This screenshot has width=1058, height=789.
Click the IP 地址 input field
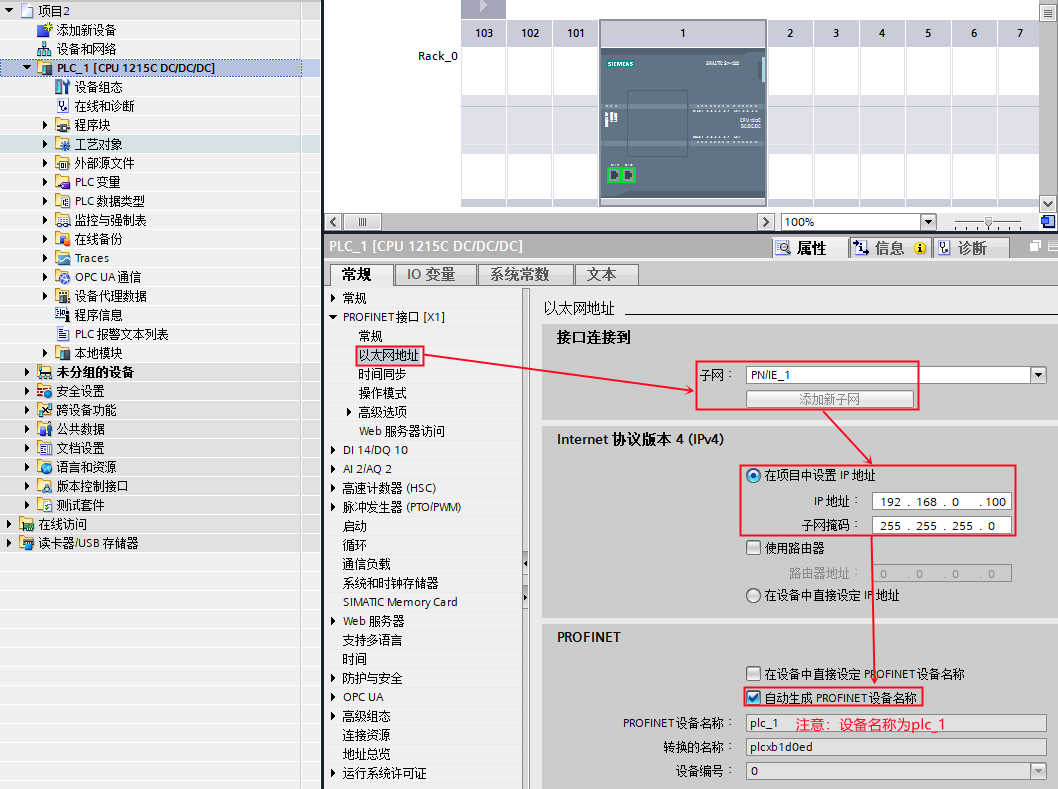pos(941,501)
